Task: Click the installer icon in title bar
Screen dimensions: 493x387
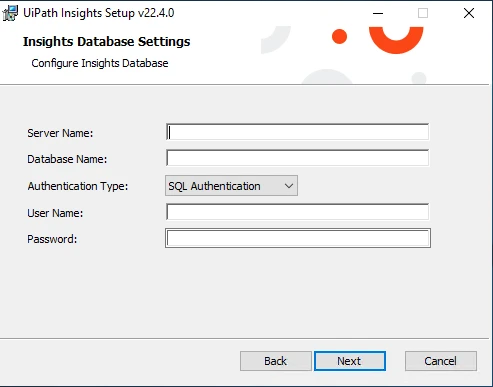Action: pos(10,13)
